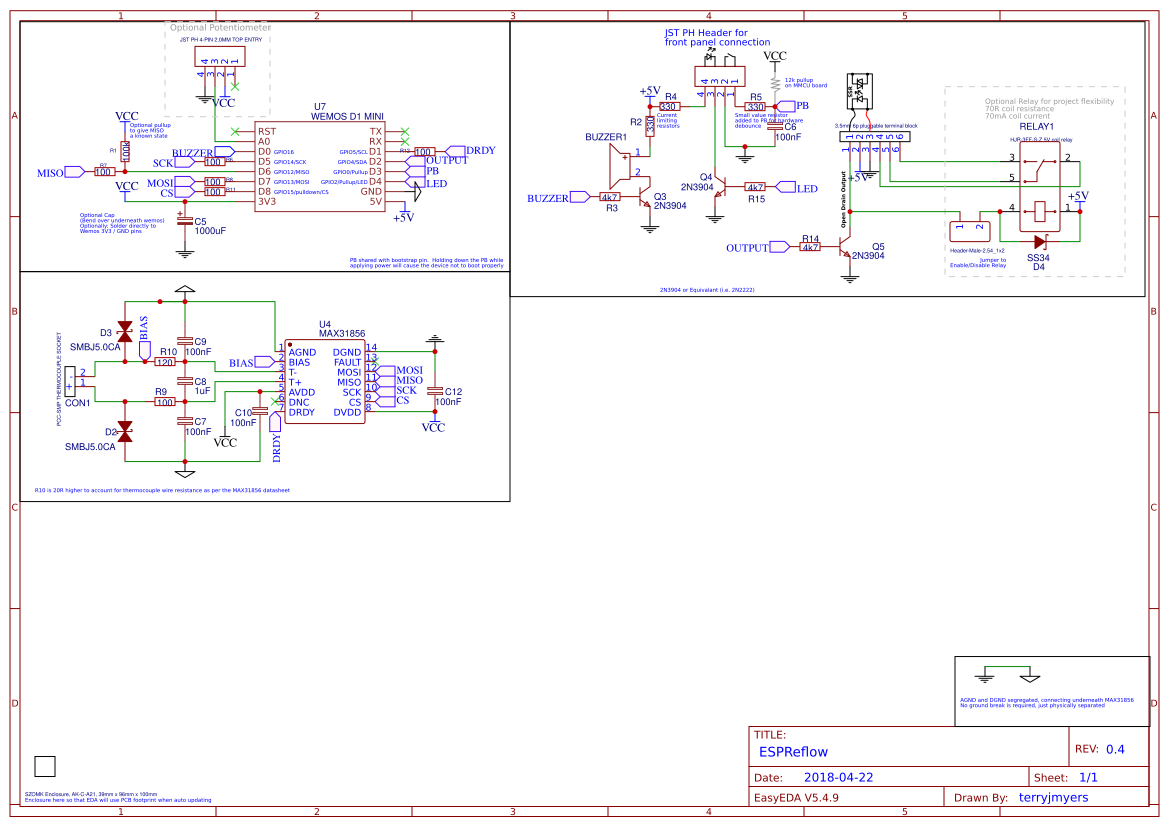
Task: Click the C5 1000uF capacitor symbol
Action: click(x=184, y=218)
